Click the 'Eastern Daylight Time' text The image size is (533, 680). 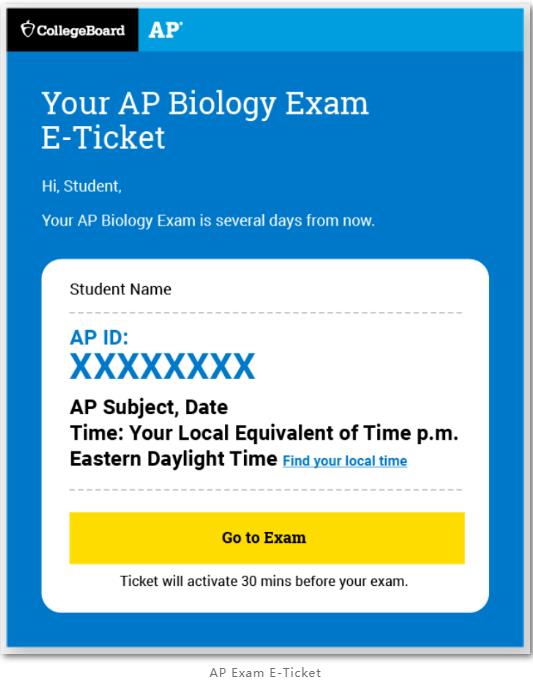click(173, 458)
